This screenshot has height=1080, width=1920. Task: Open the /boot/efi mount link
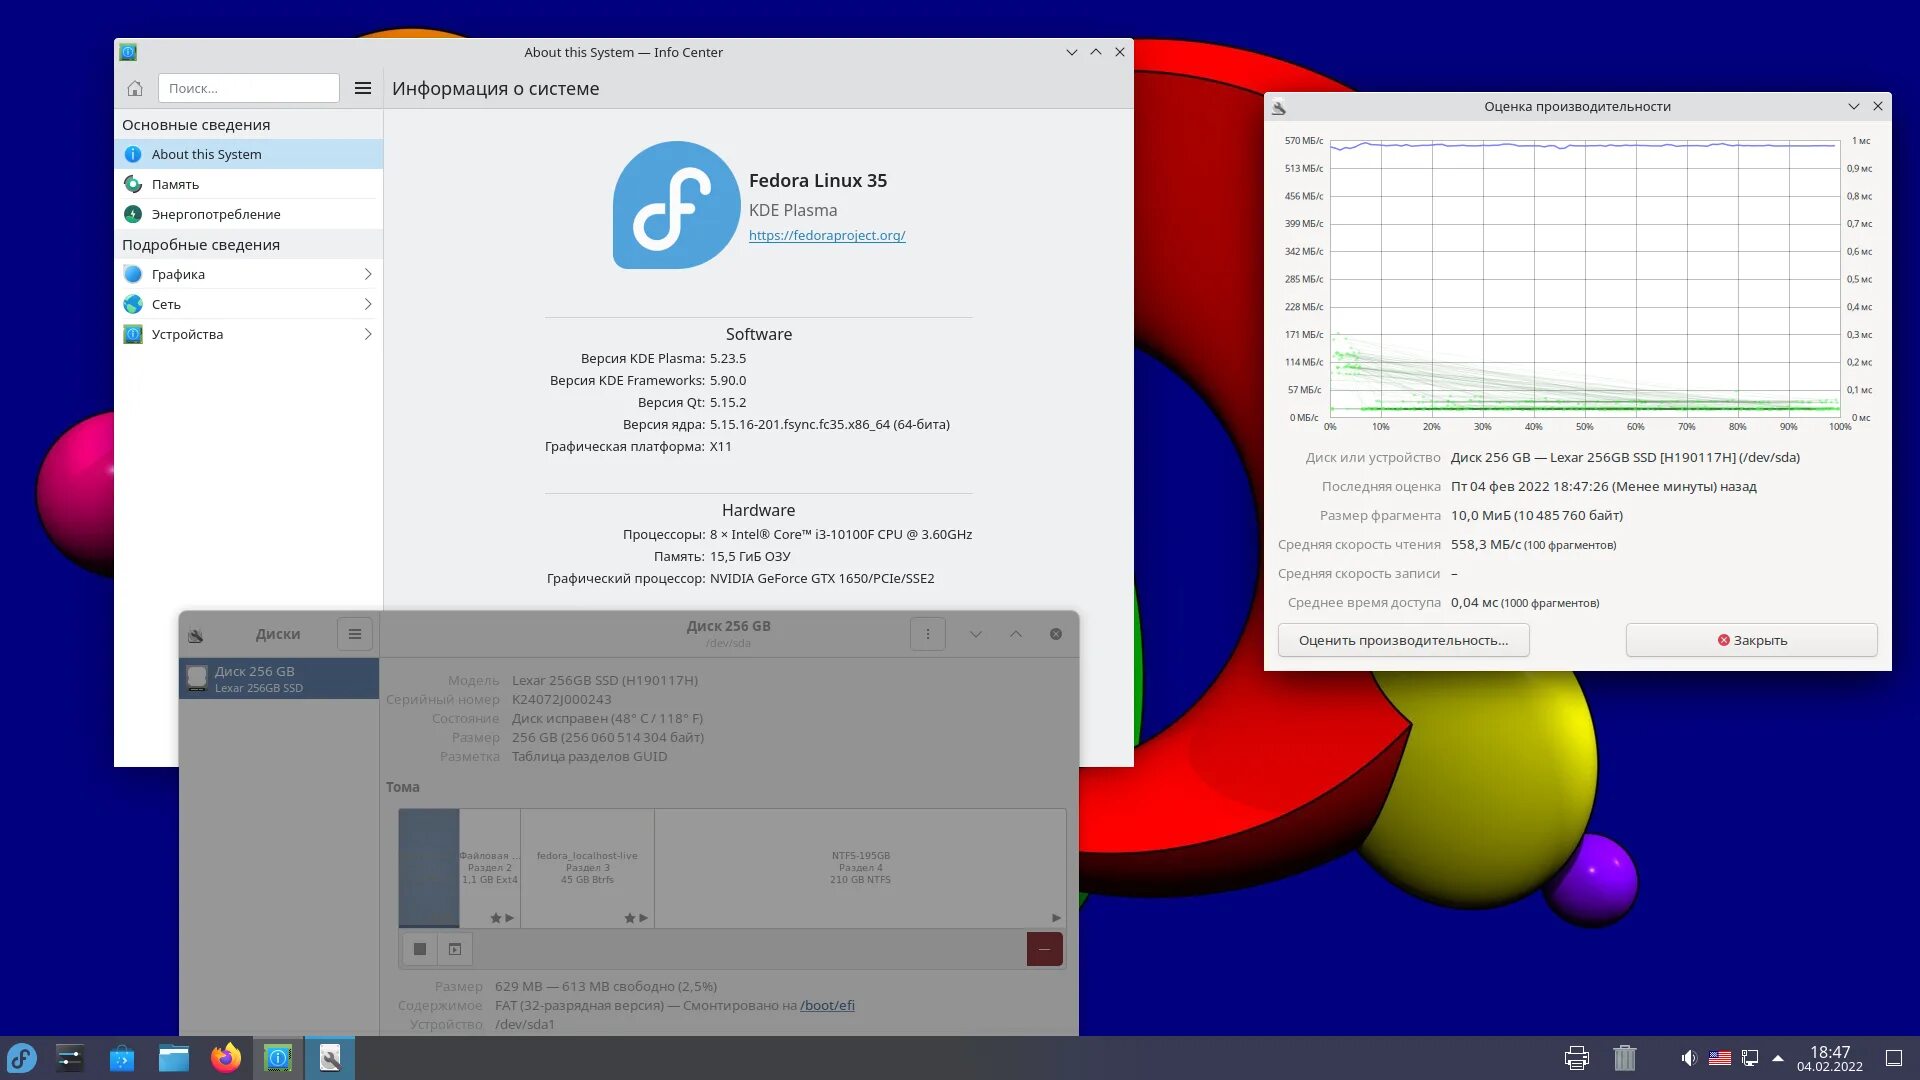click(x=827, y=1005)
